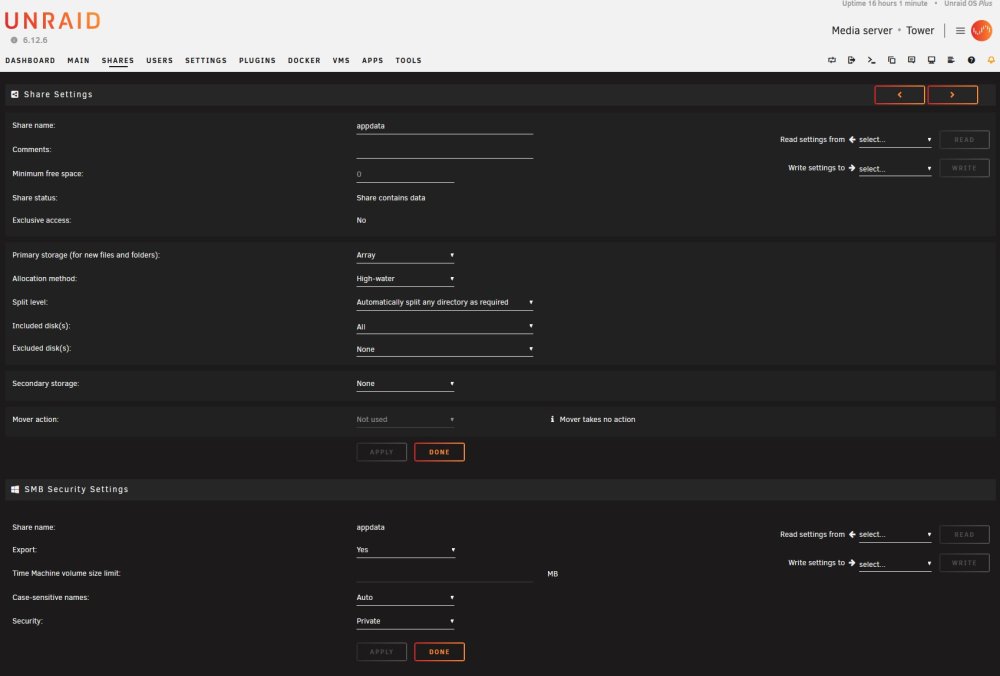Open Share Settings Write settings to dropdown
1000x676 pixels.
(x=895, y=169)
